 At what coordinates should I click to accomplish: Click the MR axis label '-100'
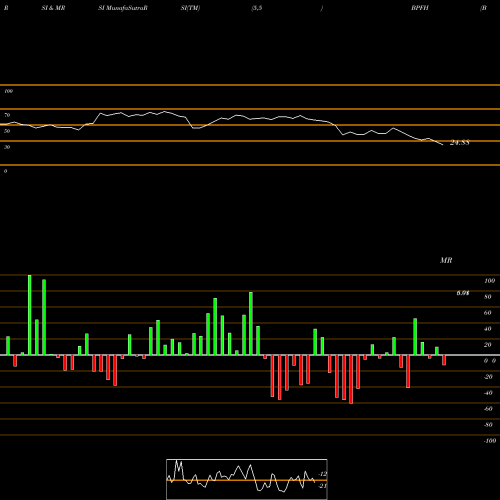[x=490, y=441]
